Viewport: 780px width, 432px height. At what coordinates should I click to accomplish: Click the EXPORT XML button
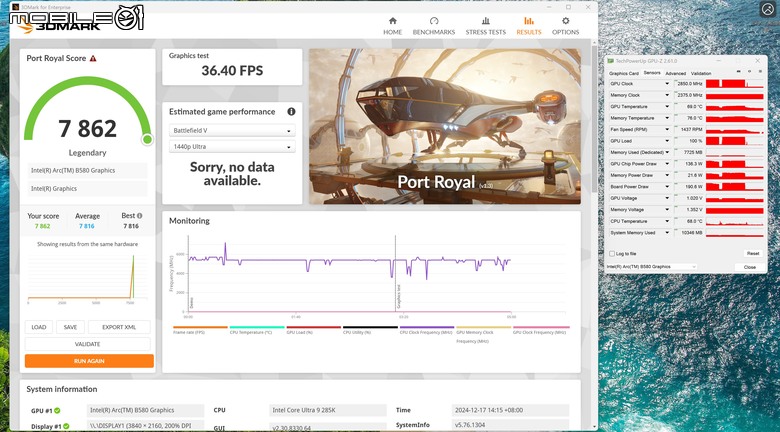coord(119,327)
